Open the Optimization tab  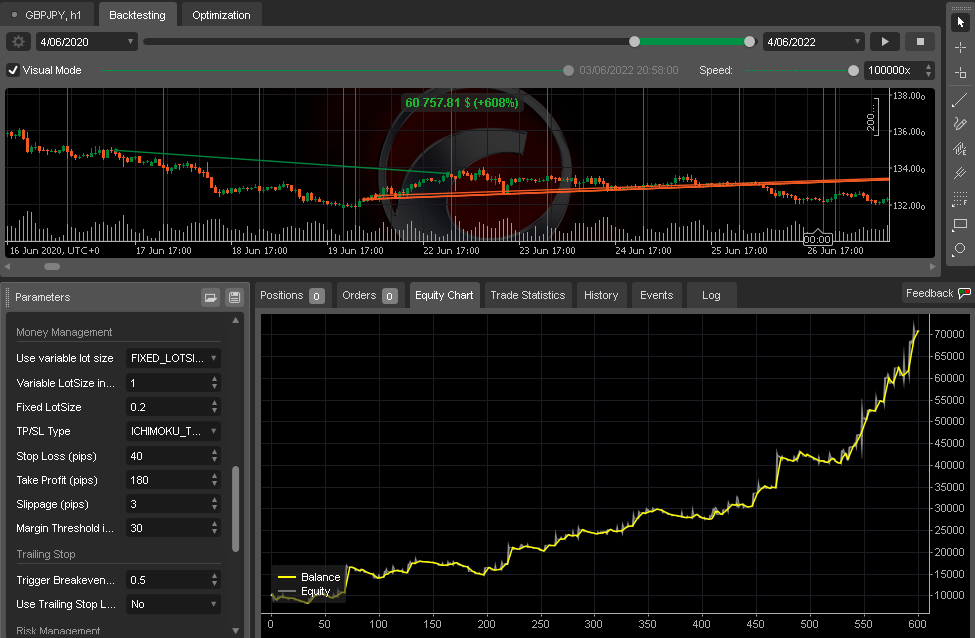pyautogui.click(x=221, y=15)
